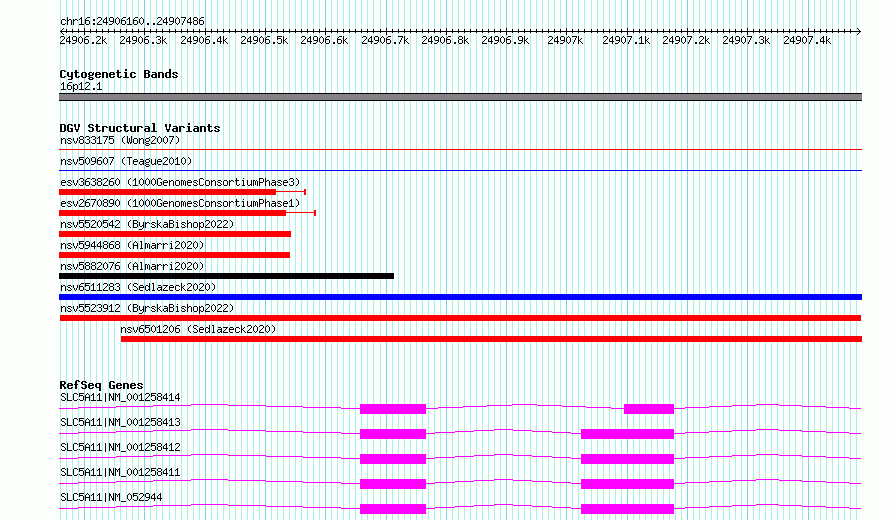
Task: Click the red bar under esv3638260
Action: [x=167, y=192]
